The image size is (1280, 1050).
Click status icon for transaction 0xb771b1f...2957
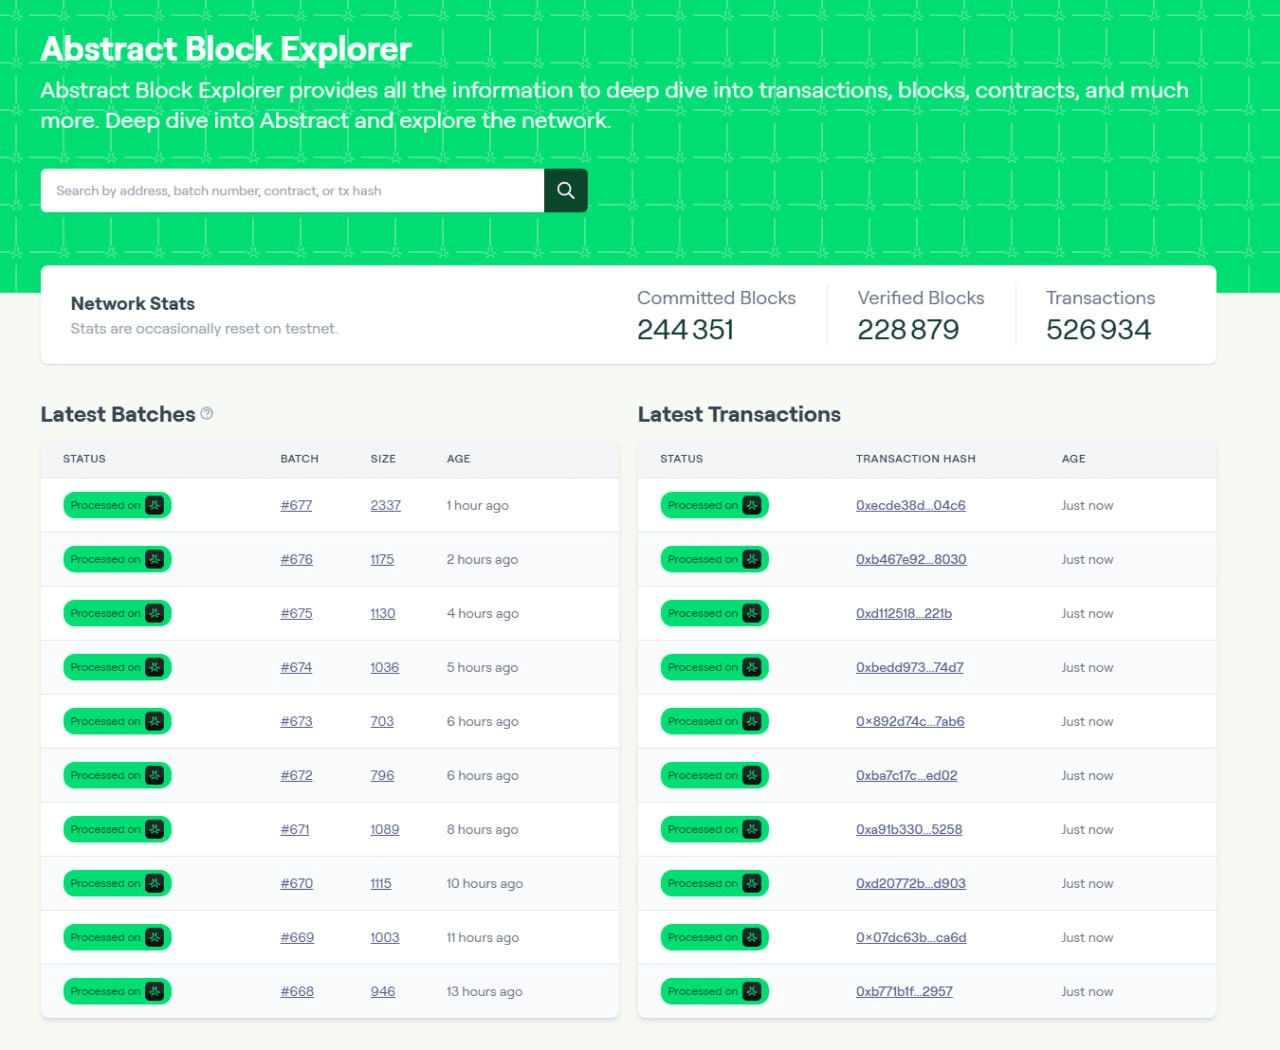point(752,991)
